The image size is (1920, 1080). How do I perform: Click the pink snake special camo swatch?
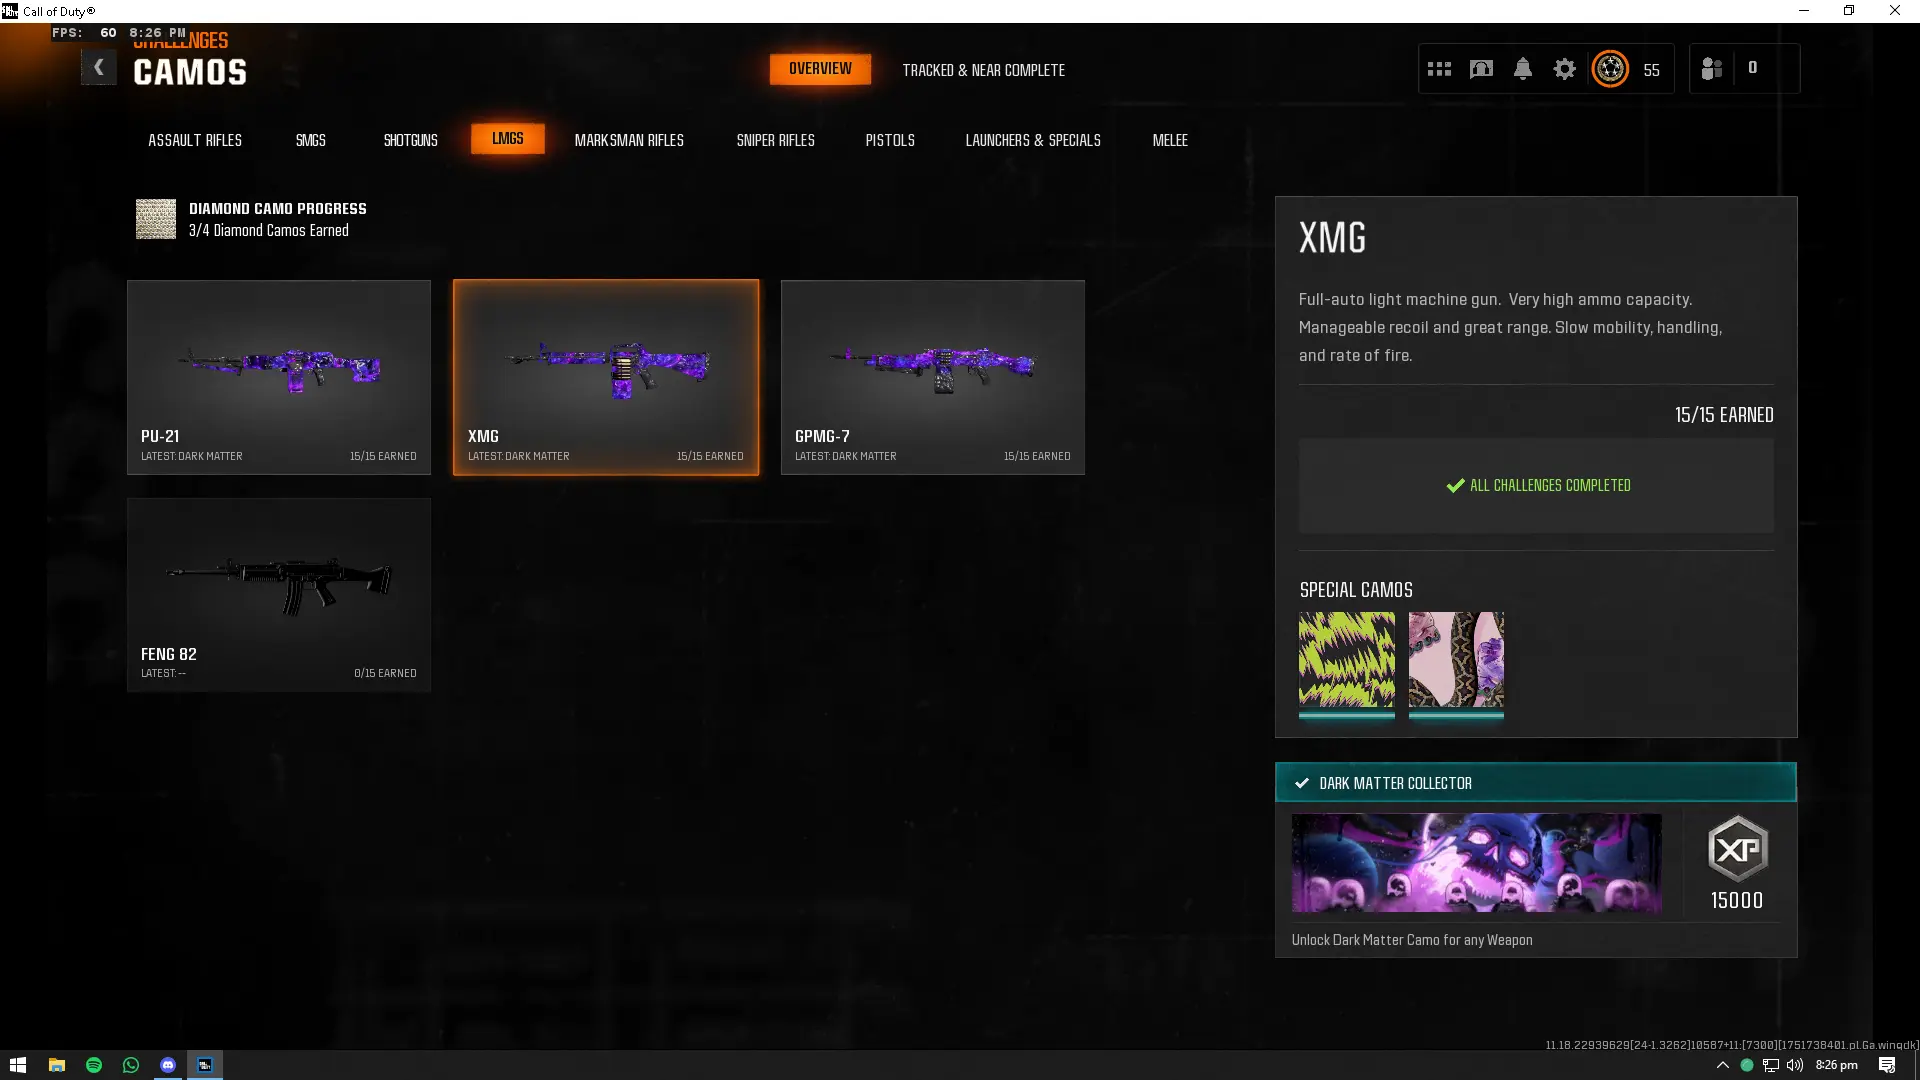coord(1456,660)
